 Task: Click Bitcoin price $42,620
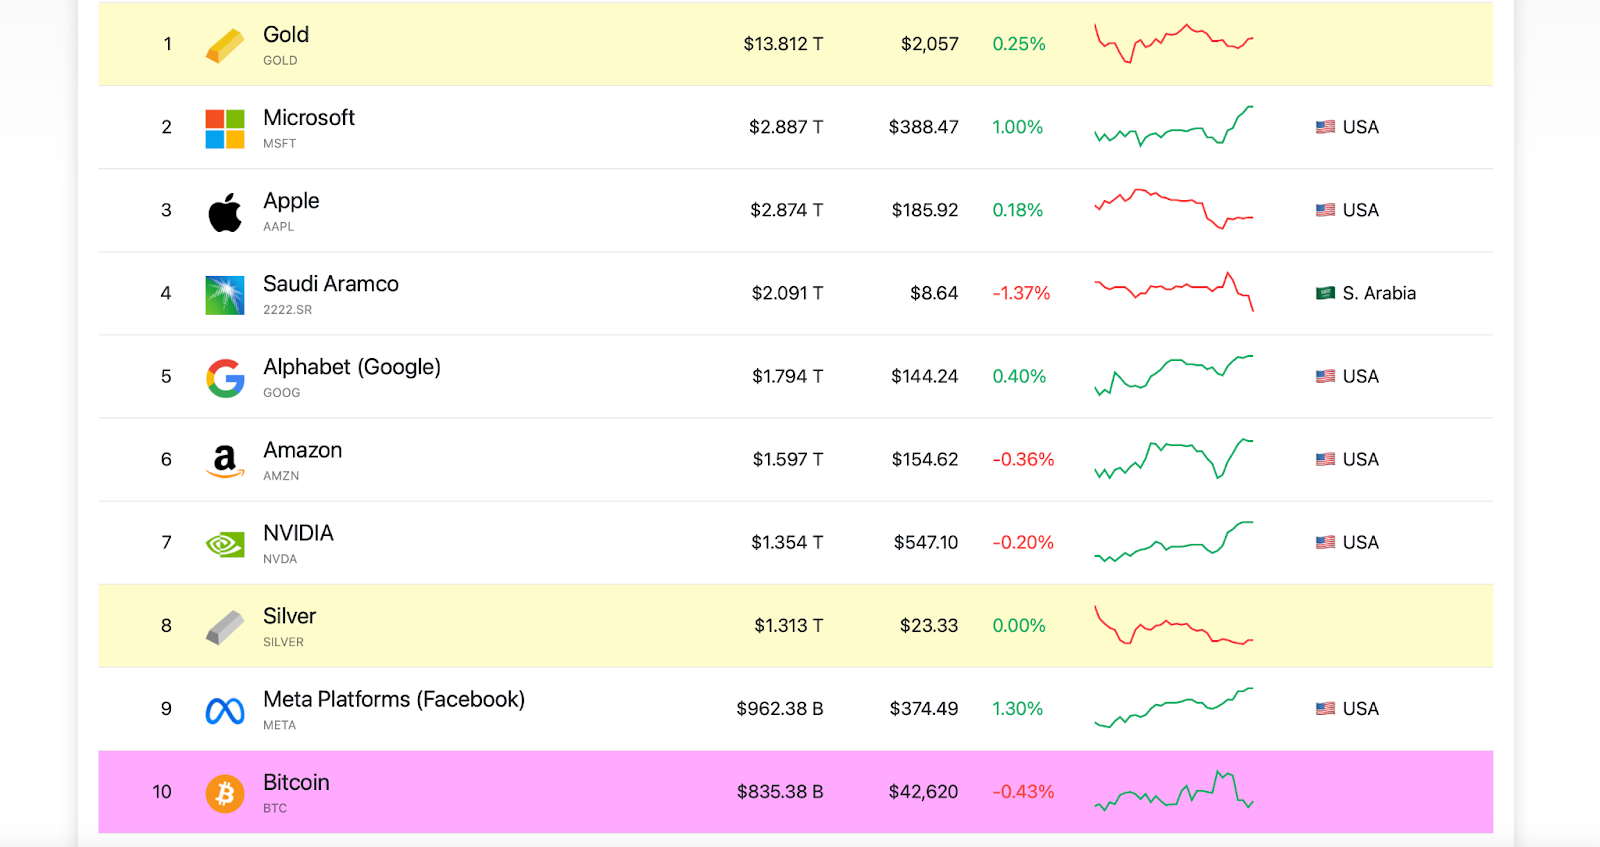(x=923, y=791)
